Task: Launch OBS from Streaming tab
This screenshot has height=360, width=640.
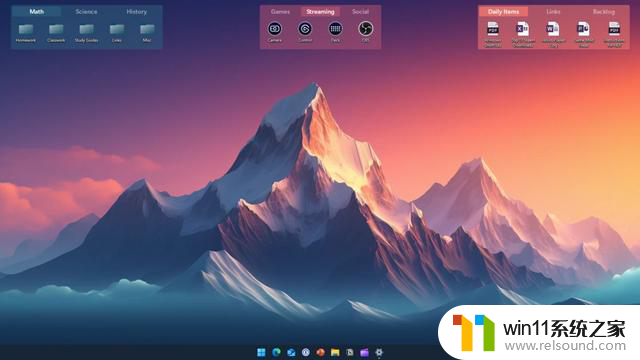Action: tap(365, 29)
